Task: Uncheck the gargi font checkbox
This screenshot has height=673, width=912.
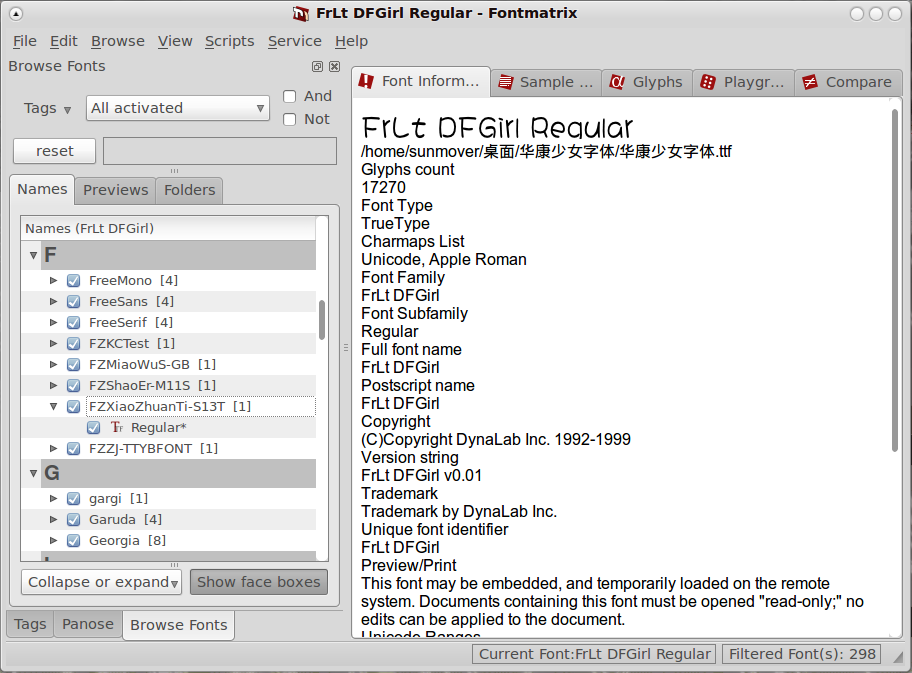Action: click(x=73, y=499)
